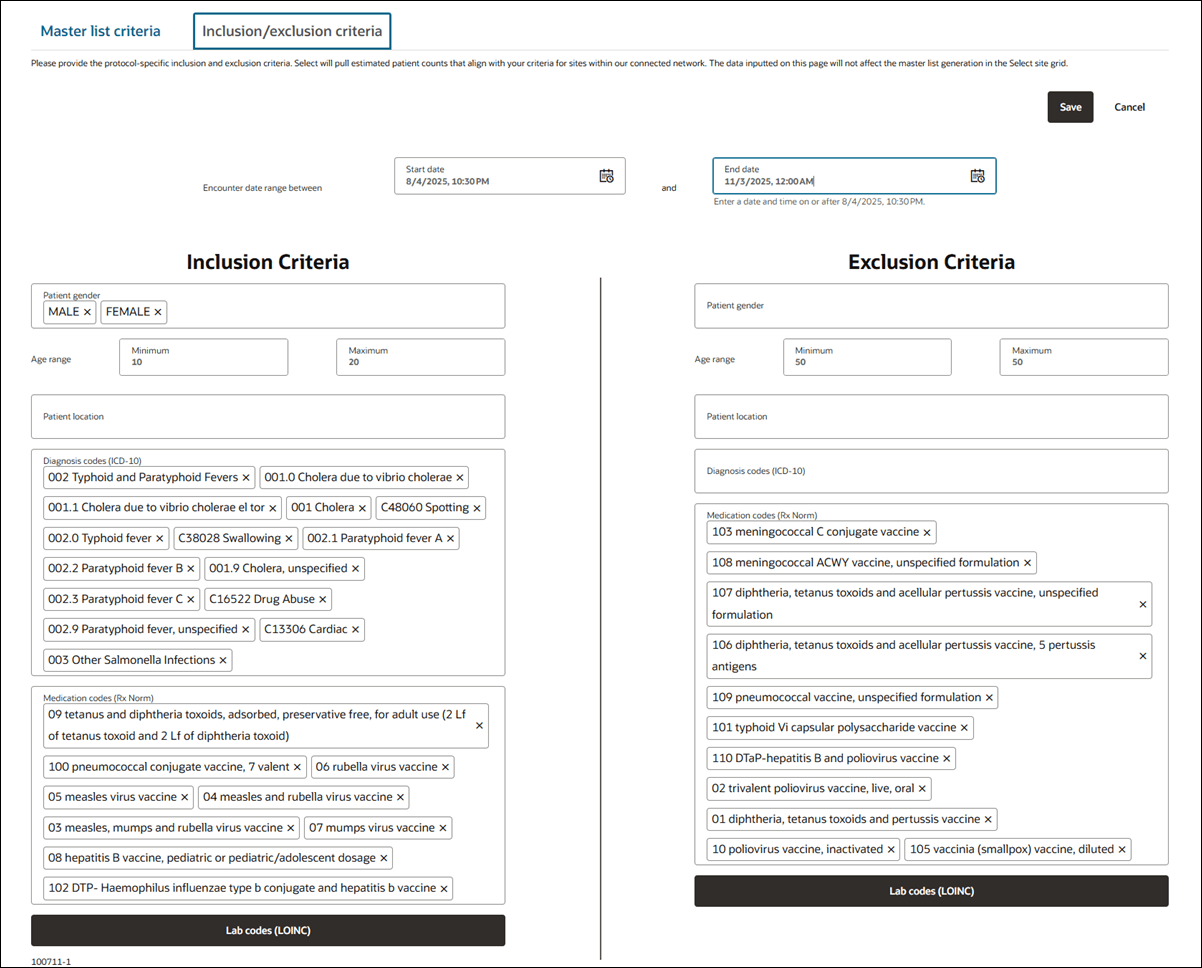Open the Start date calendar picker

[606, 175]
